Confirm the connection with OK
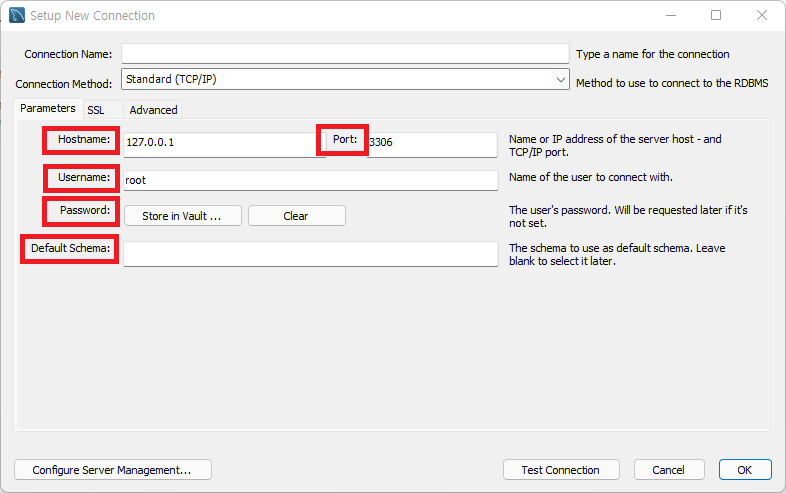Screen dimensions: 786x493 [745, 470]
